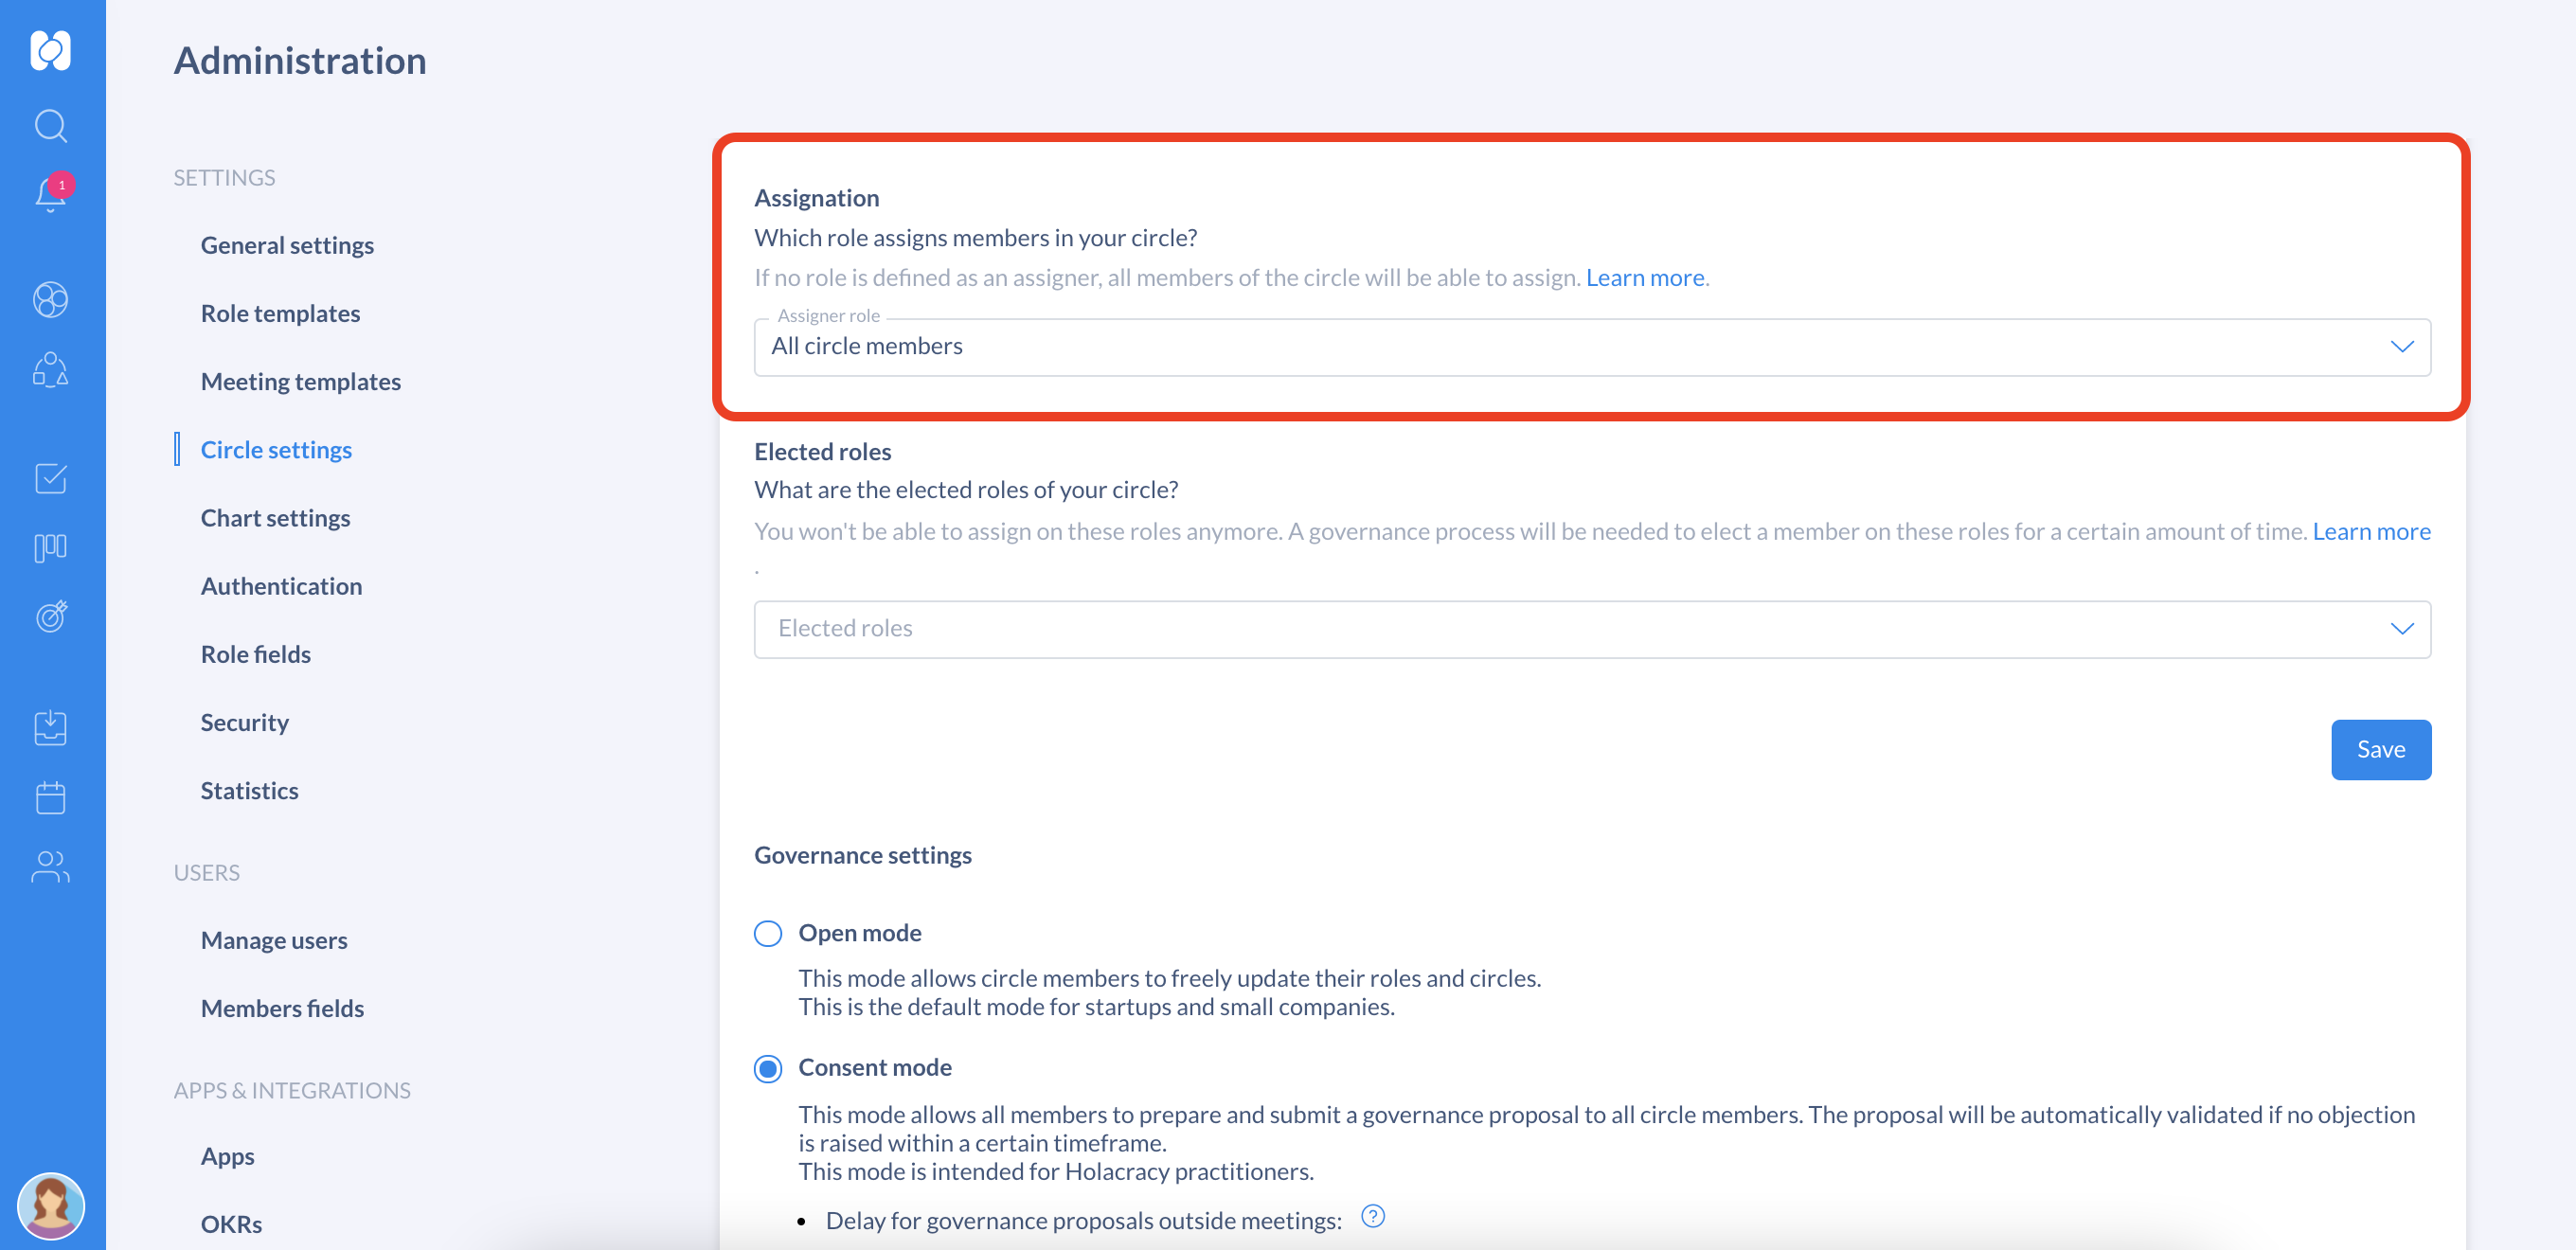Click the APPS & INTEGRATIONS label
This screenshot has height=1250, width=2576.
(292, 1090)
